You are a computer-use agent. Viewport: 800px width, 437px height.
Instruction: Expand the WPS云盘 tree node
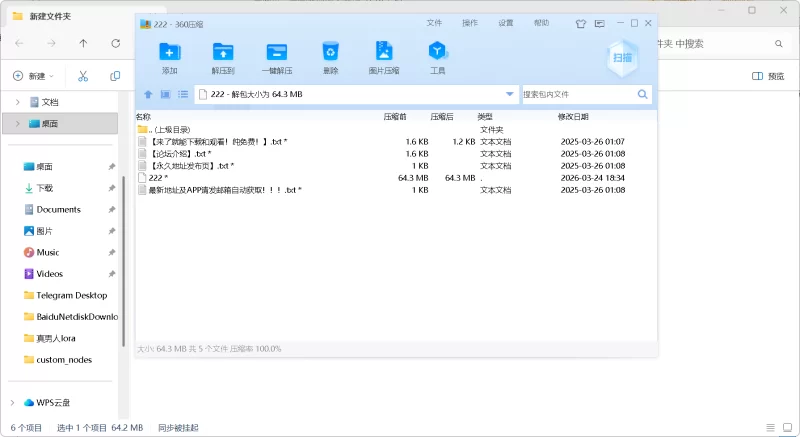(x=13, y=402)
